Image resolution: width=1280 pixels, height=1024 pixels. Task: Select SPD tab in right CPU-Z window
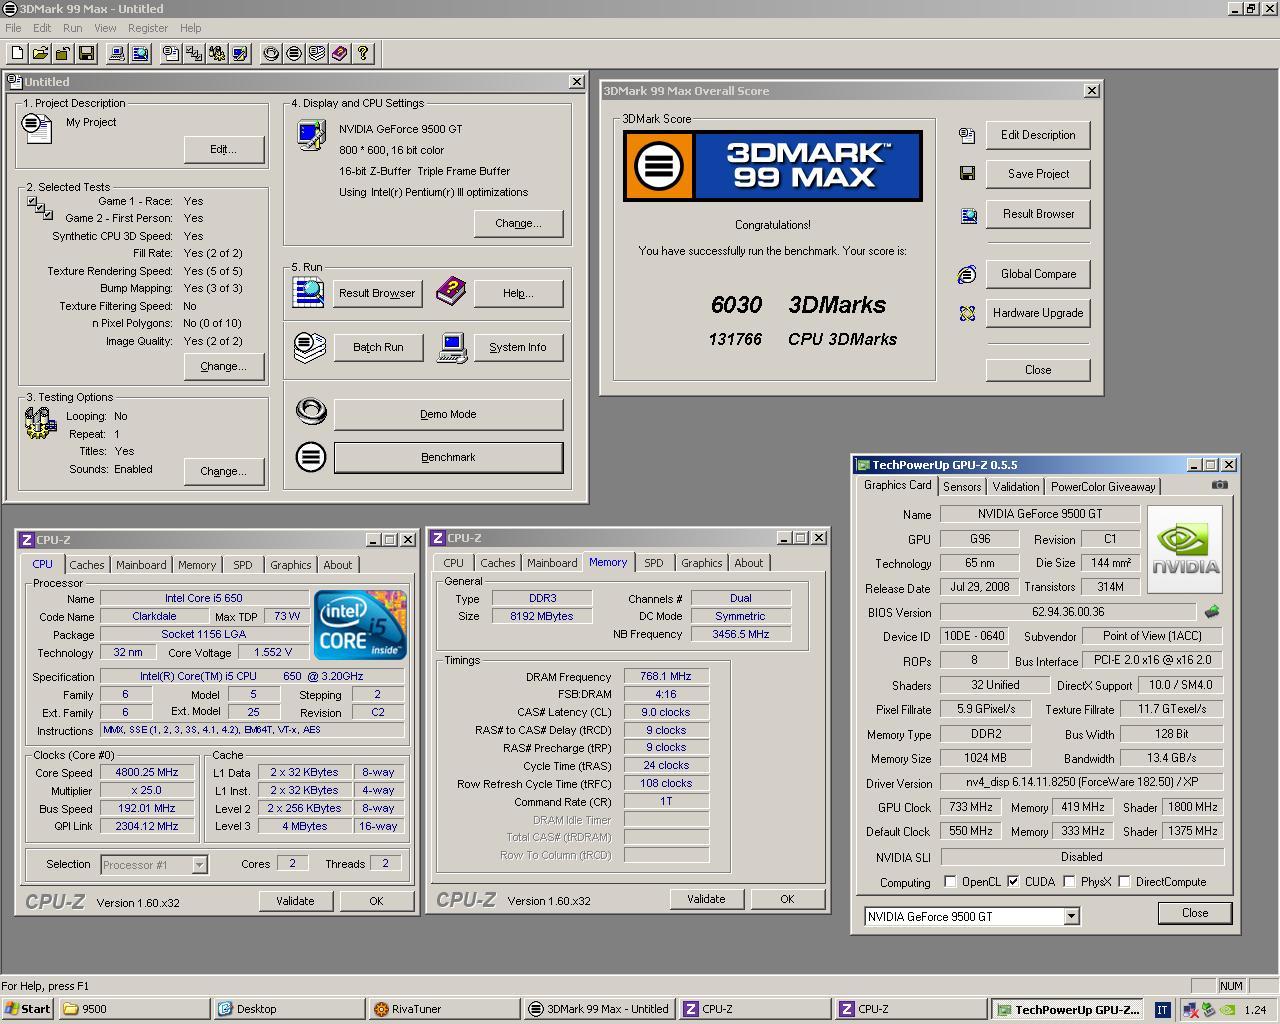[654, 563]
